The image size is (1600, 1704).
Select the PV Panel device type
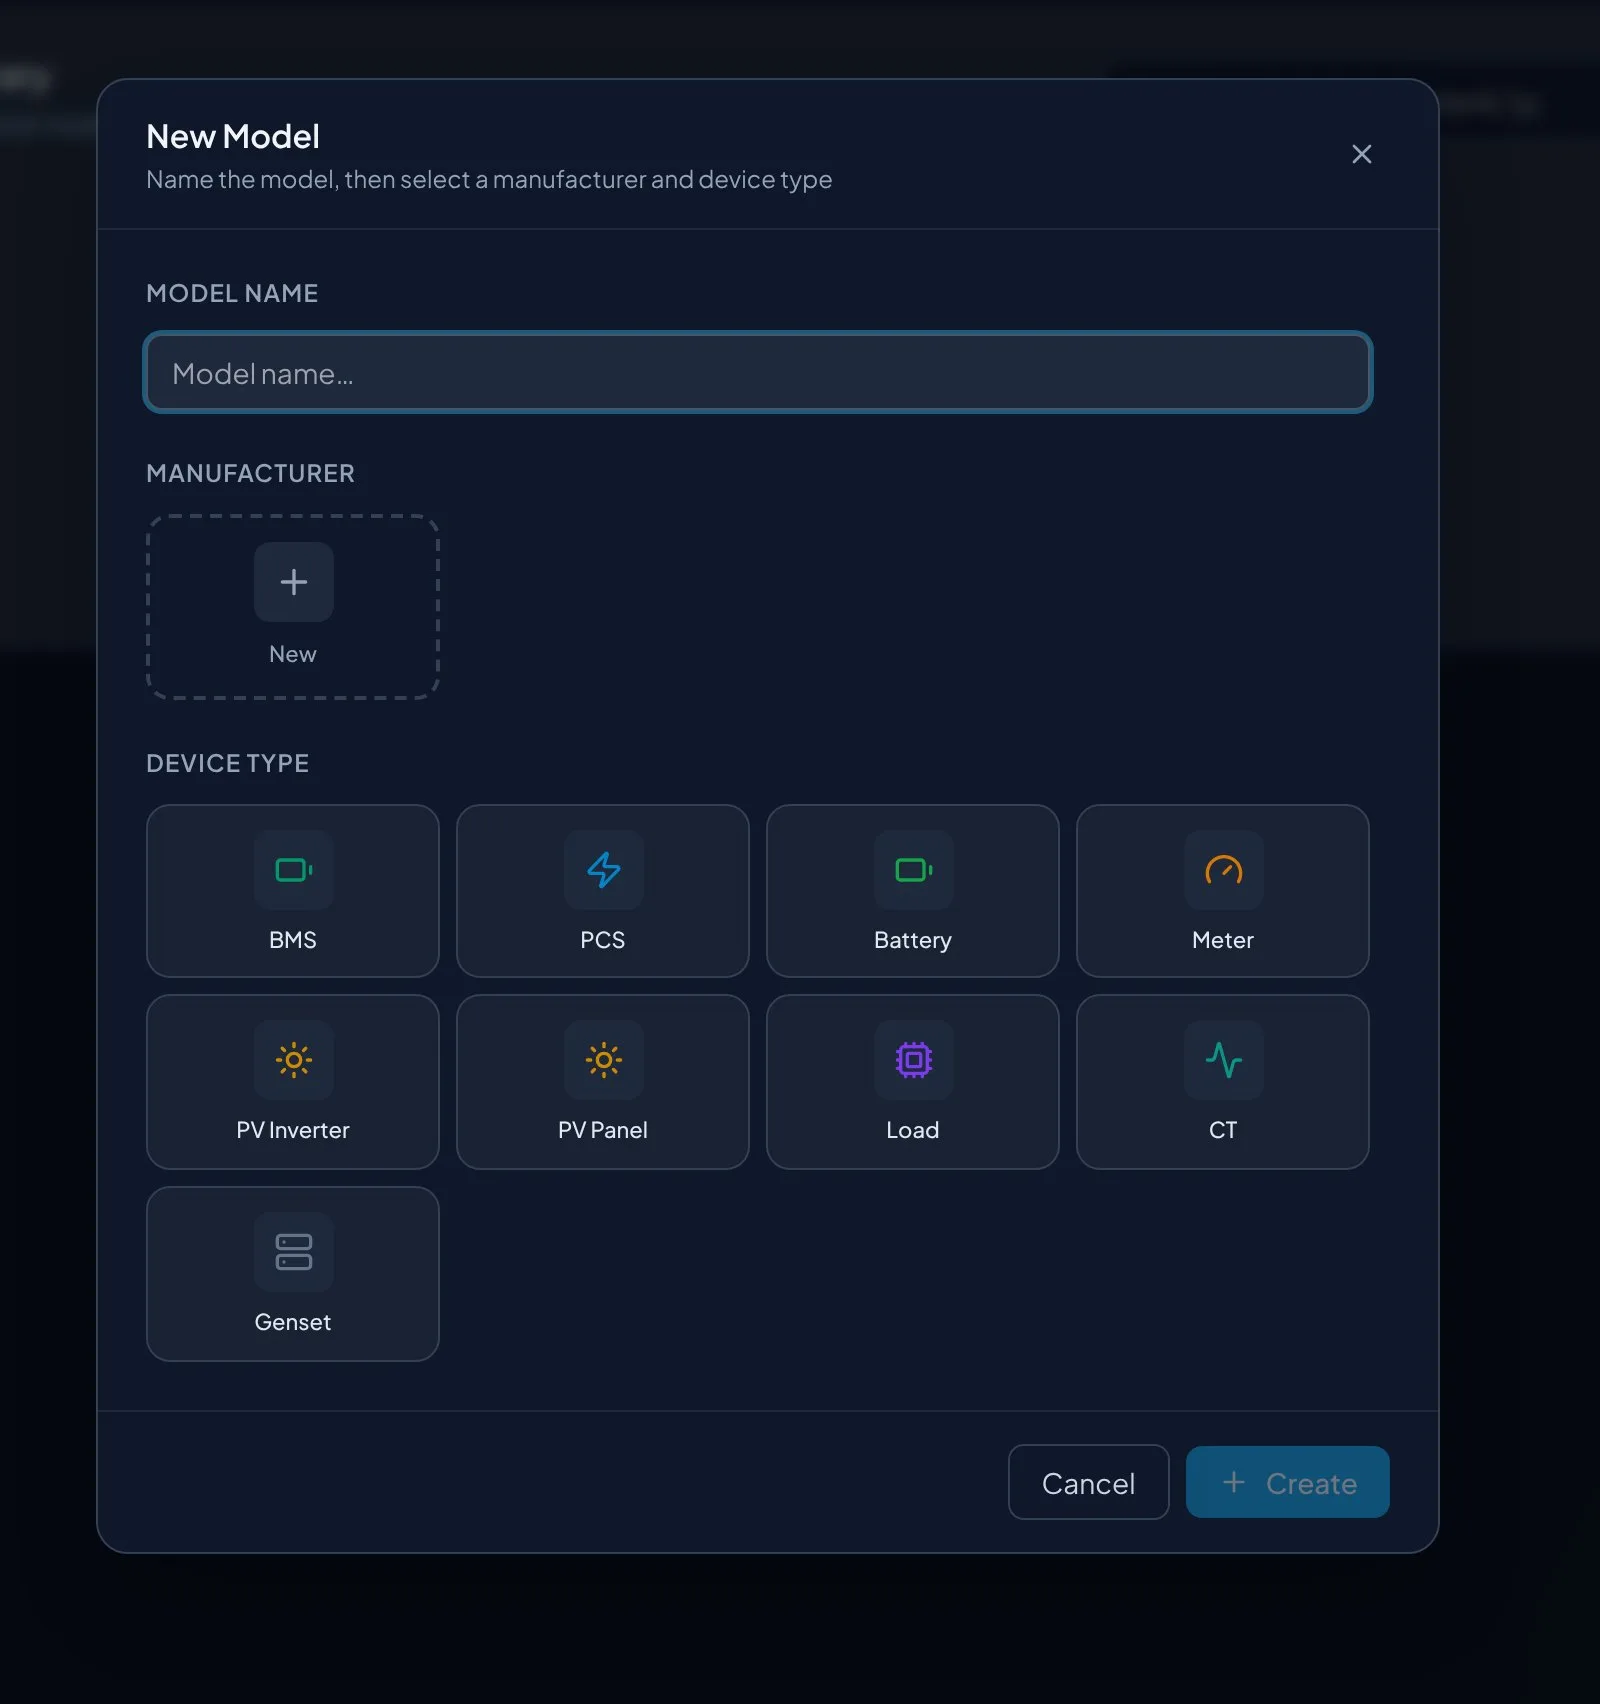tap(602, 1081)
